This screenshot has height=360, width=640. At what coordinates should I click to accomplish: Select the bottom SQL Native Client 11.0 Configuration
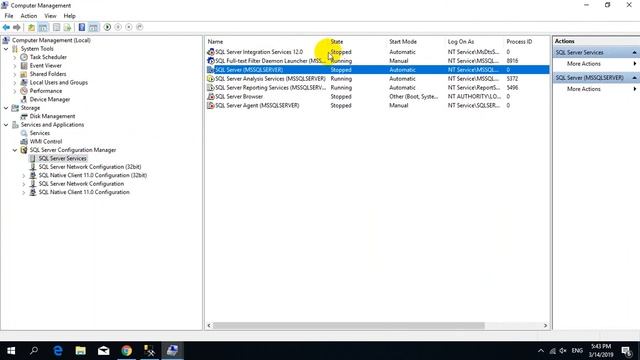84,192
